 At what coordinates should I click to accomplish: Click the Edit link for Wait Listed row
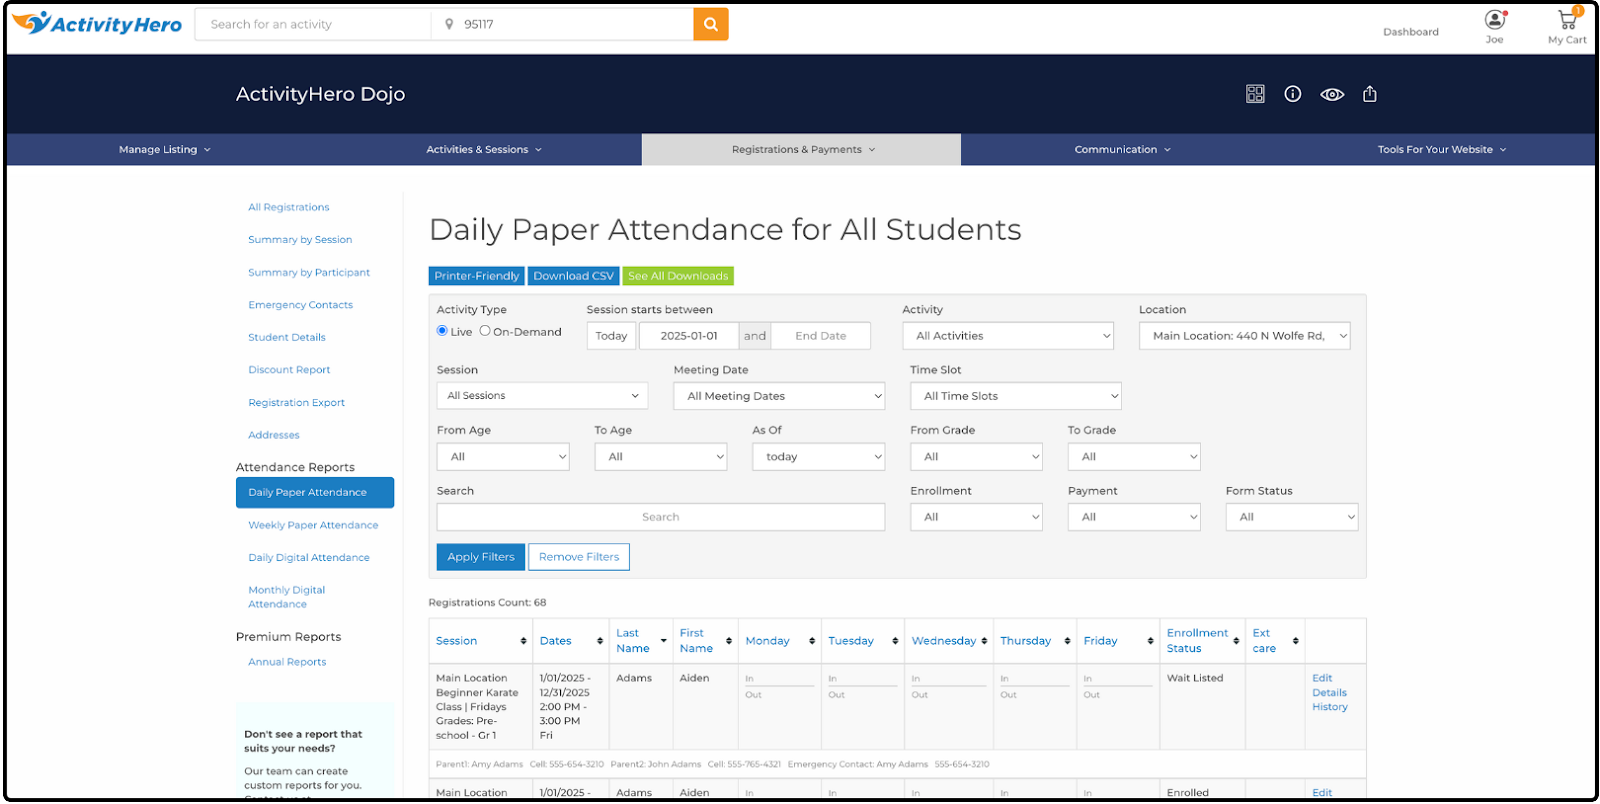pos(1322,678)
